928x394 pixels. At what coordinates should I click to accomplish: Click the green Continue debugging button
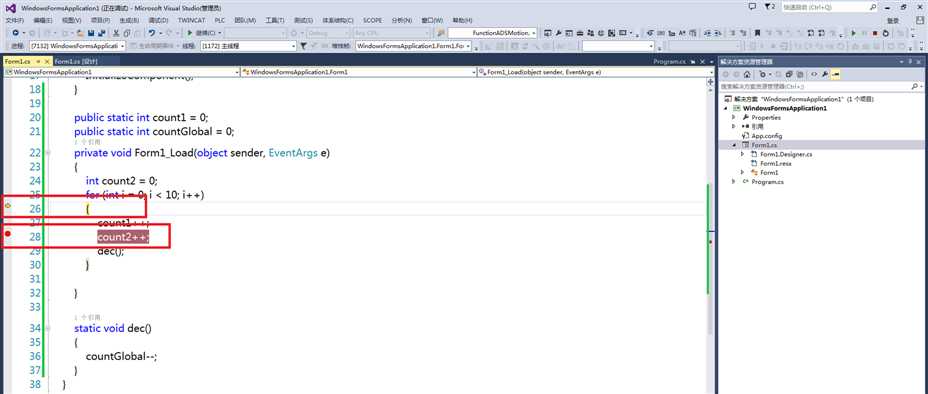(x=190, y=33)
